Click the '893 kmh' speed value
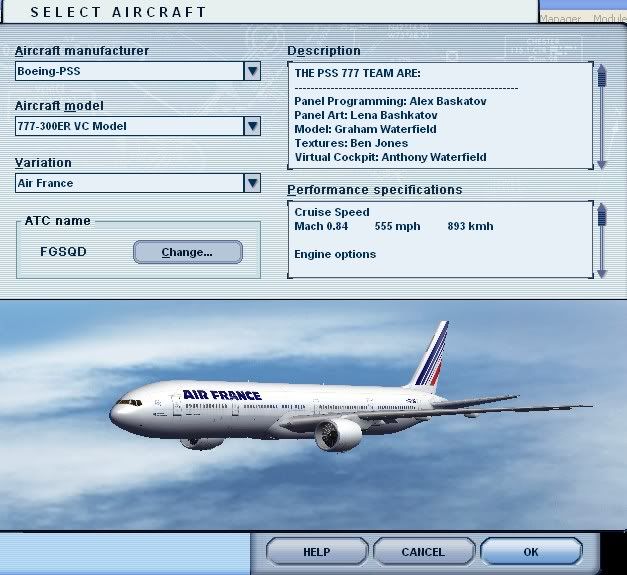 [x=470, y=226]
